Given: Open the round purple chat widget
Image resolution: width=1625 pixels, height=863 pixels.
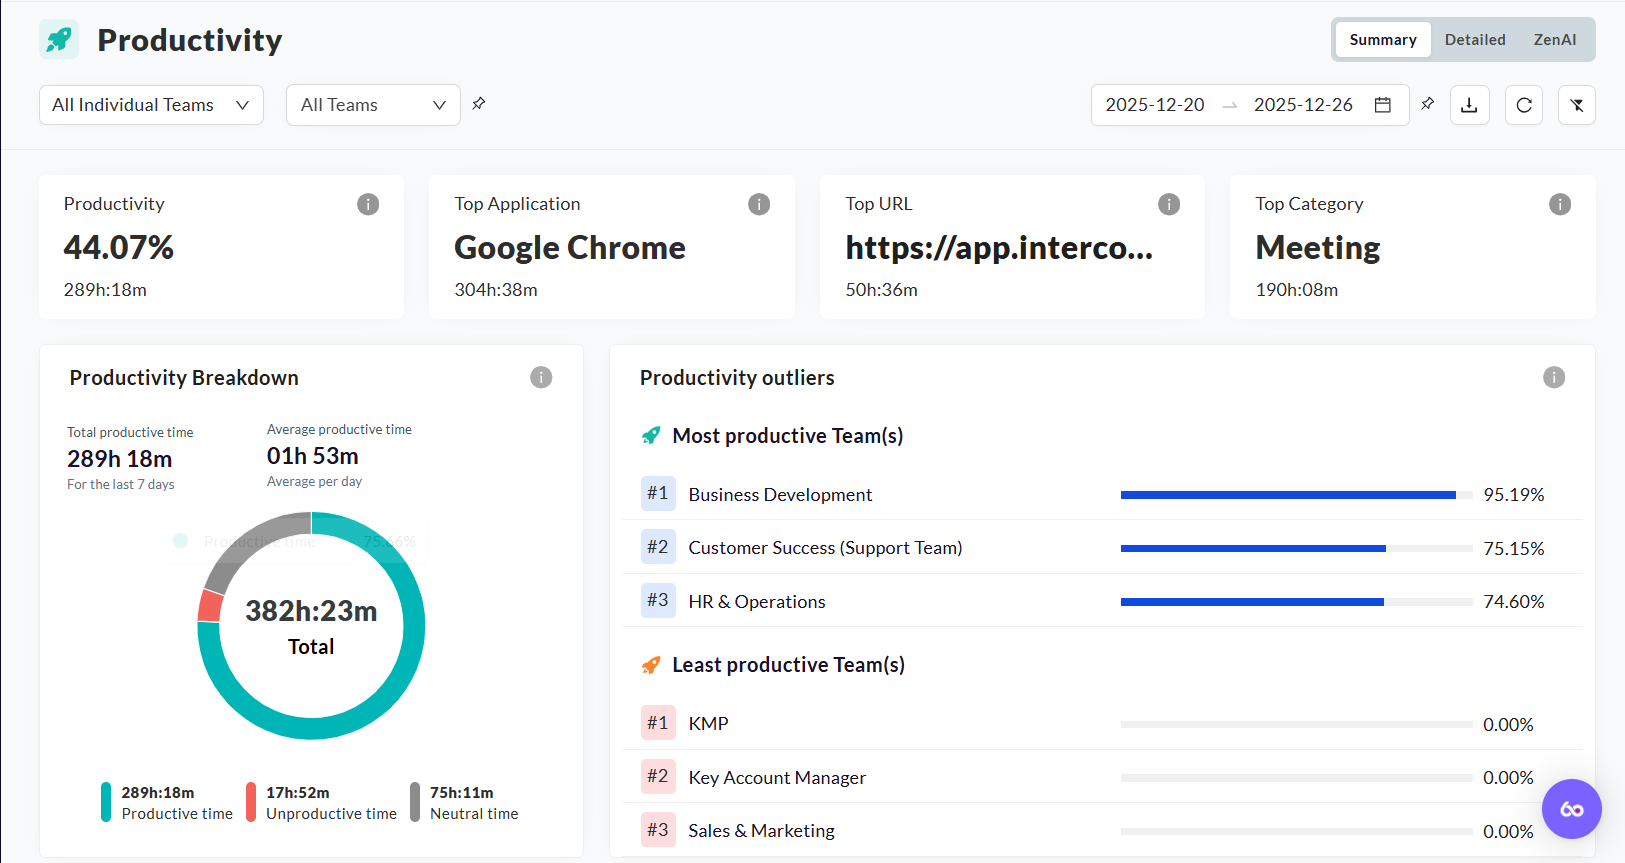Looking at the screenshot, I should tap(1571, 809).
